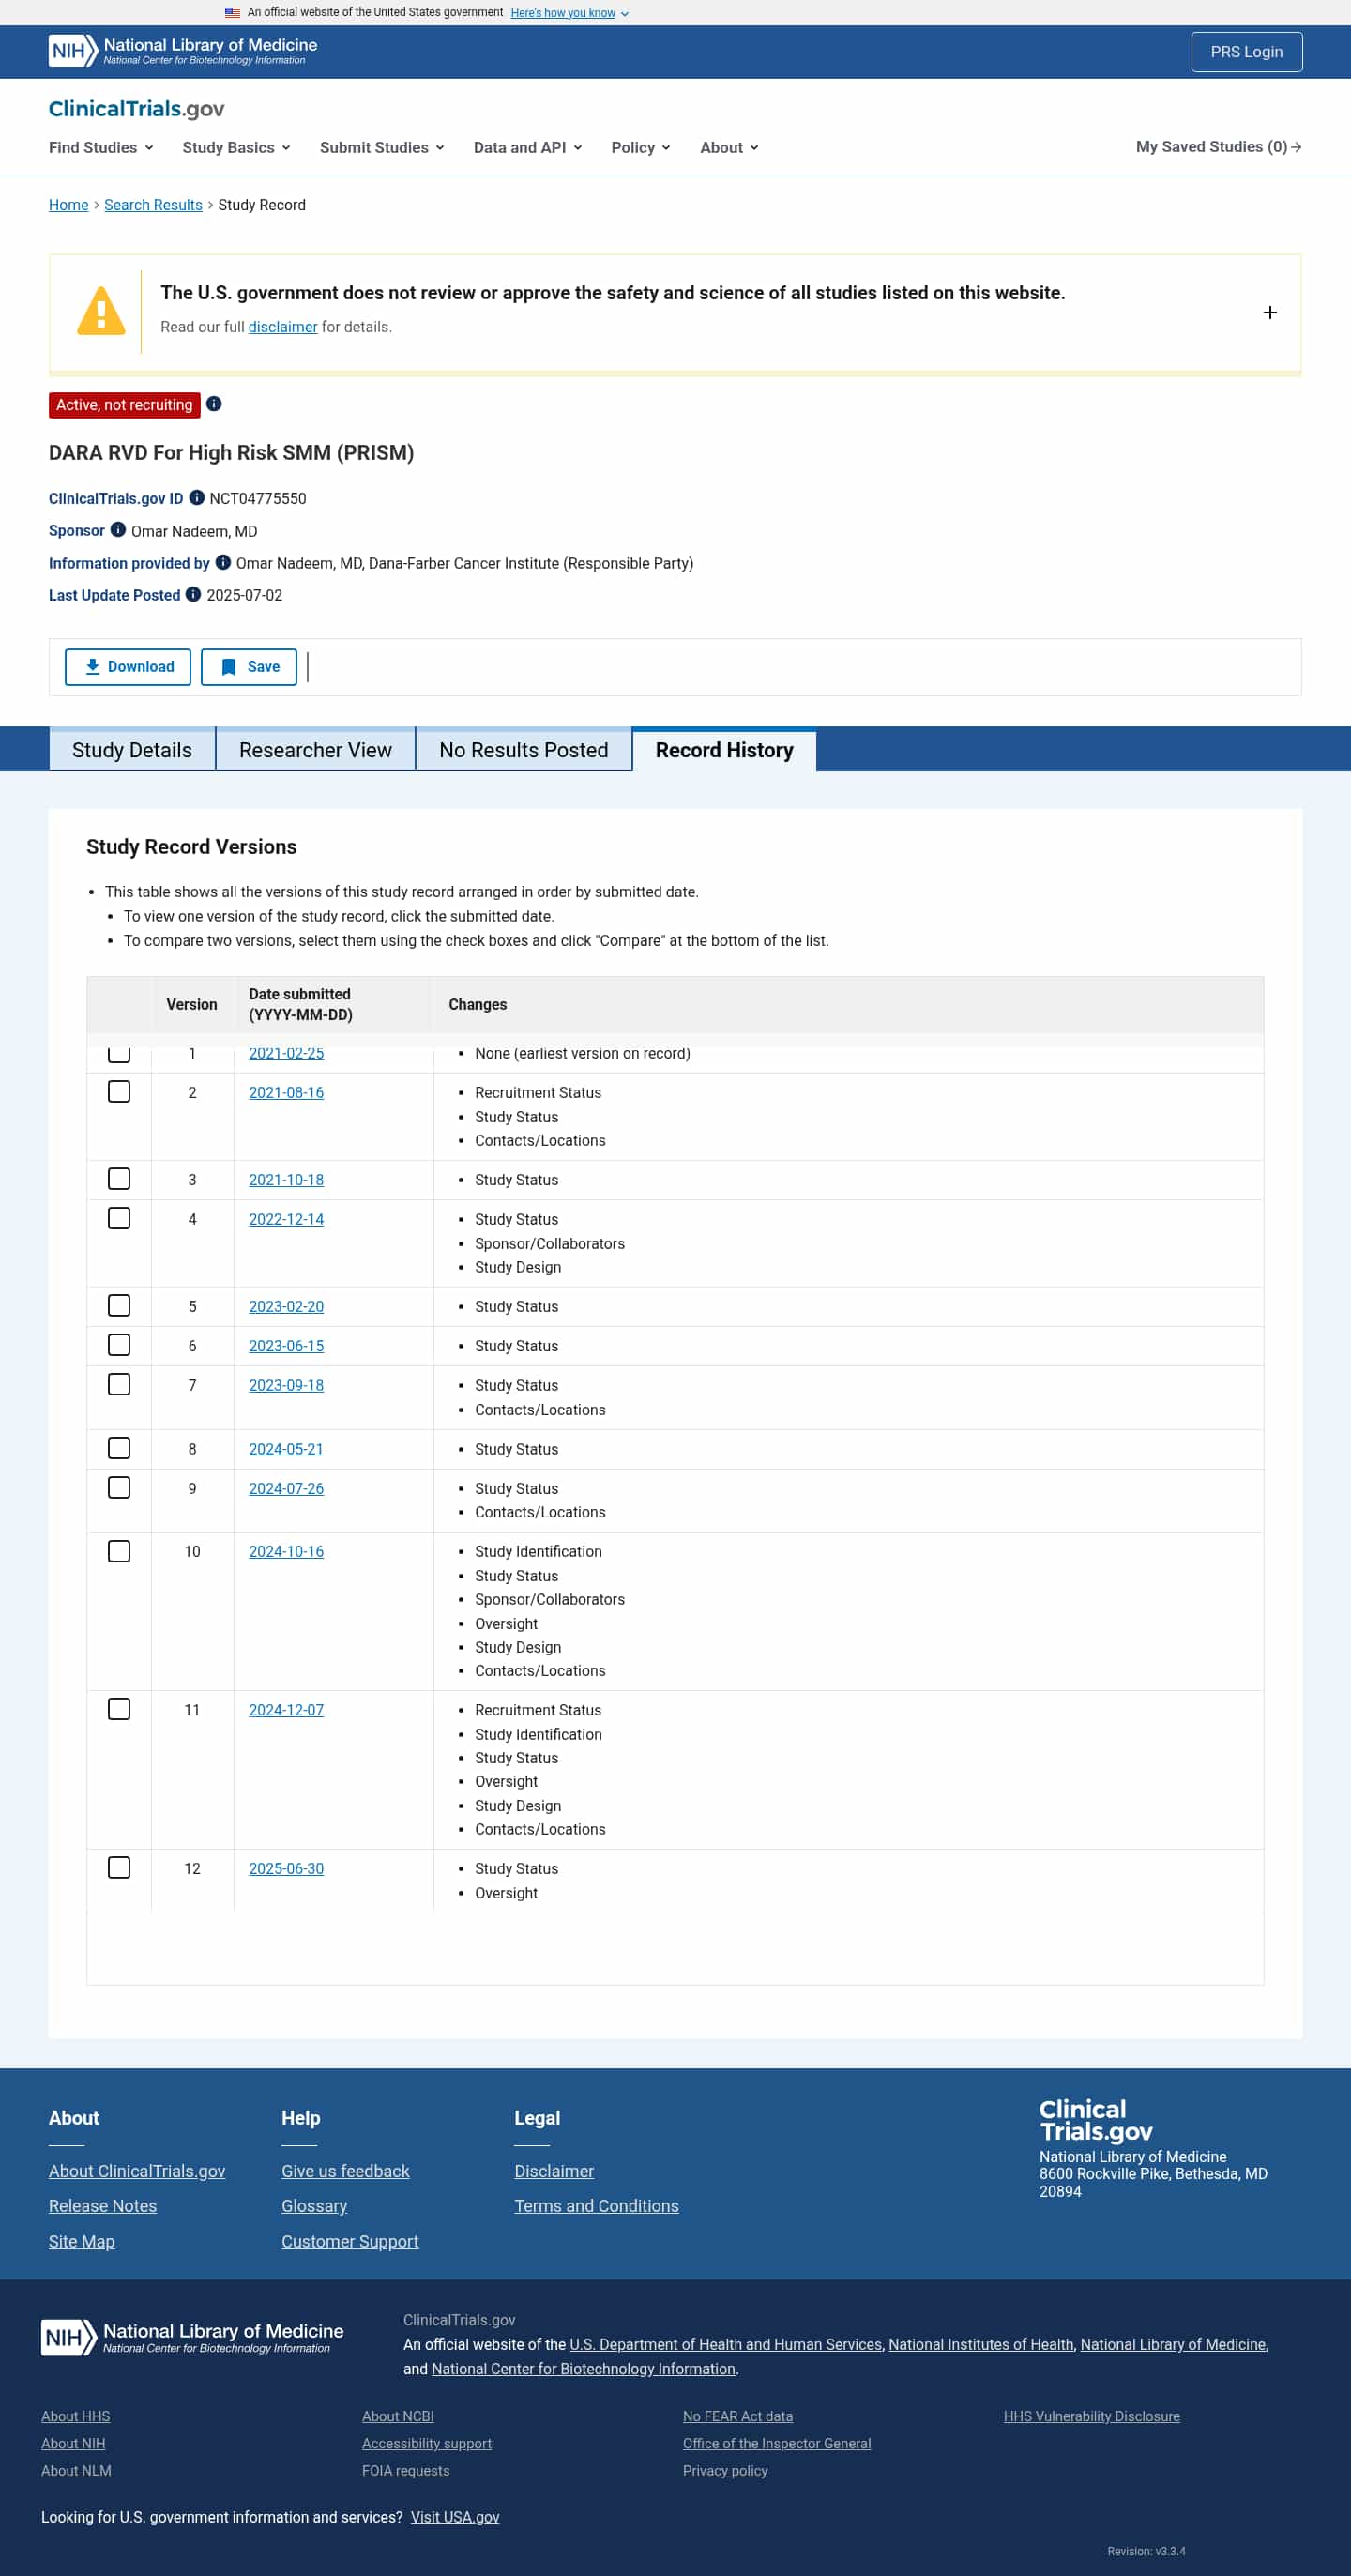Click Accessibility support footer link
Viewport: 1351px width, 2576px height.
[427, 2443]
